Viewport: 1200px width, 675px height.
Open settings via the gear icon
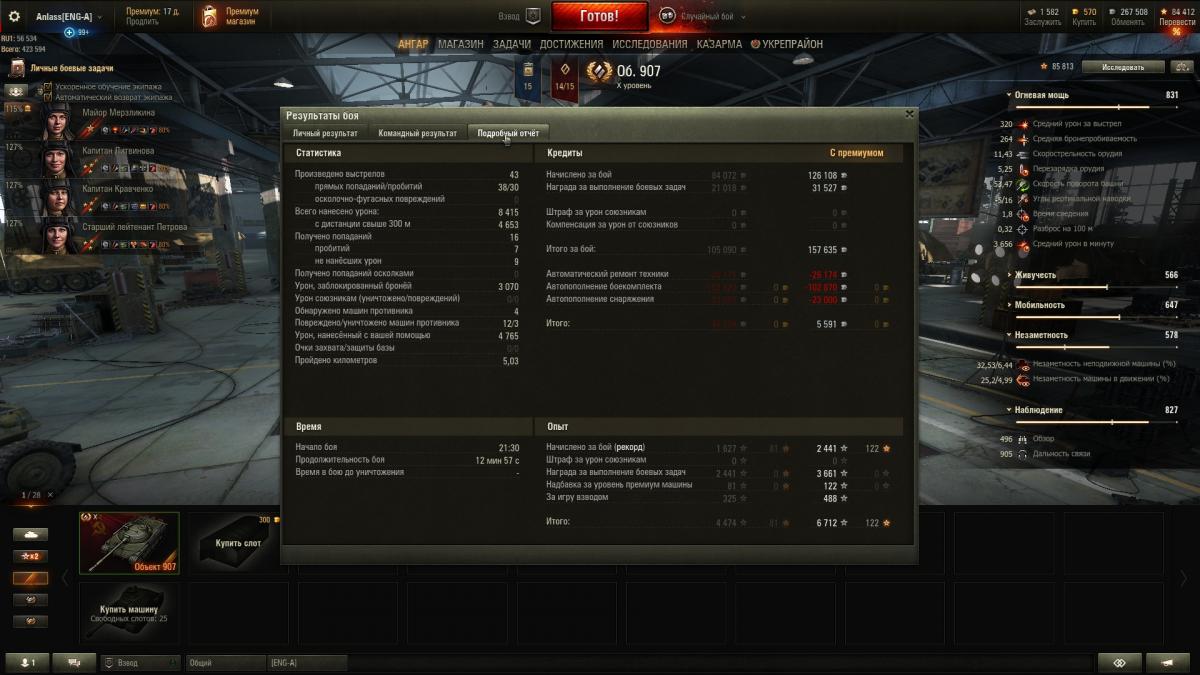coord(14,16)
